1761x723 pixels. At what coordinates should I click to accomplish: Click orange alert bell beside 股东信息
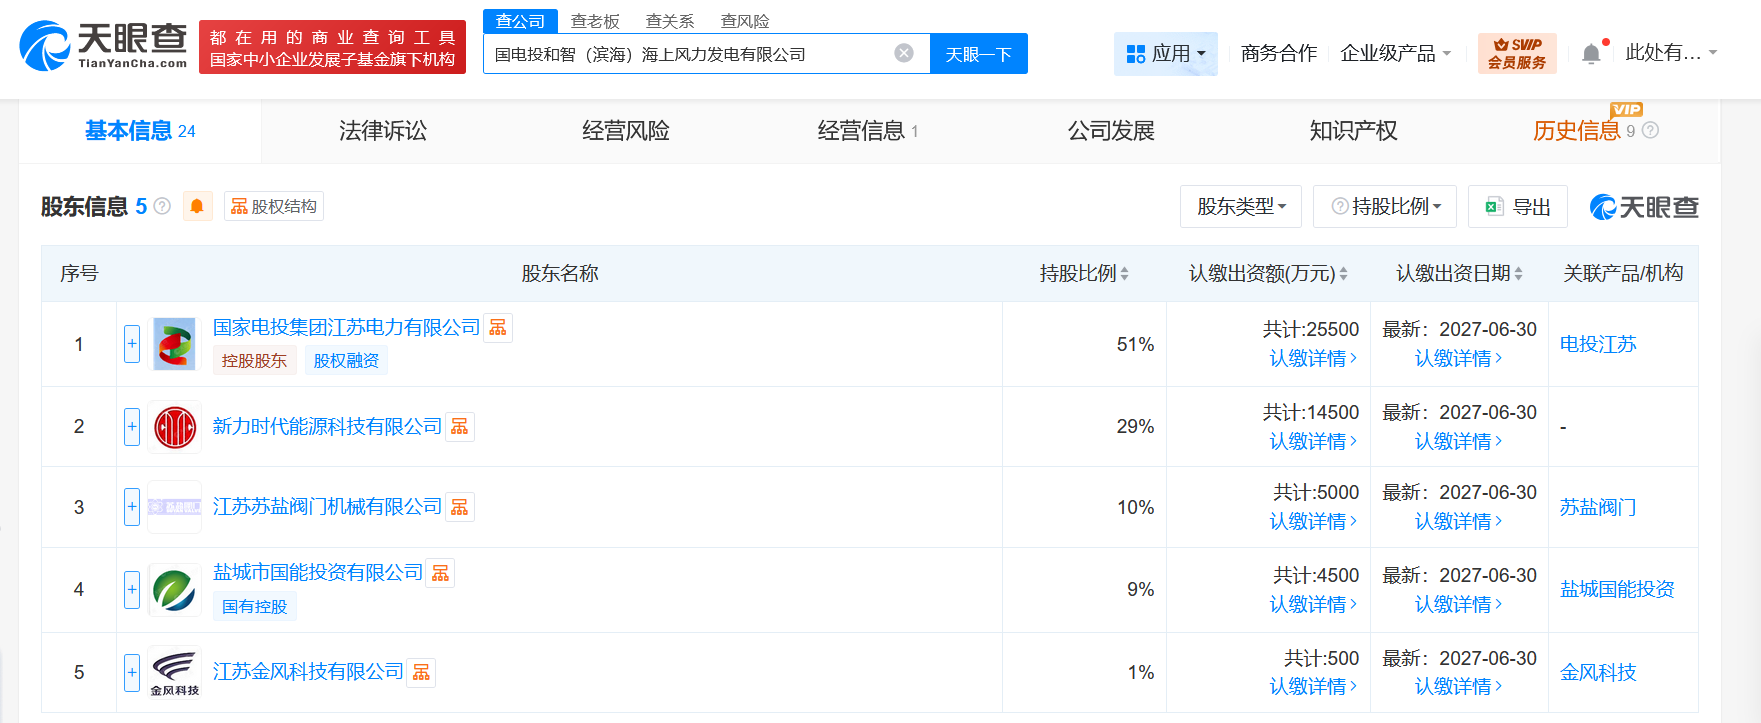197,206
